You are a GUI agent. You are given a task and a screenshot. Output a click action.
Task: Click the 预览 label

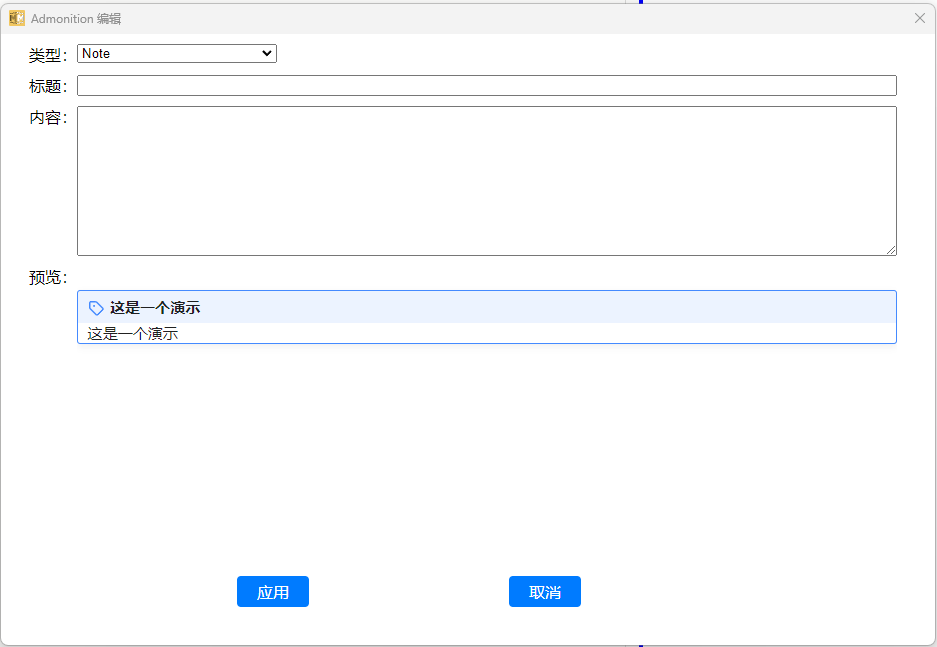[x=47, y=278]
